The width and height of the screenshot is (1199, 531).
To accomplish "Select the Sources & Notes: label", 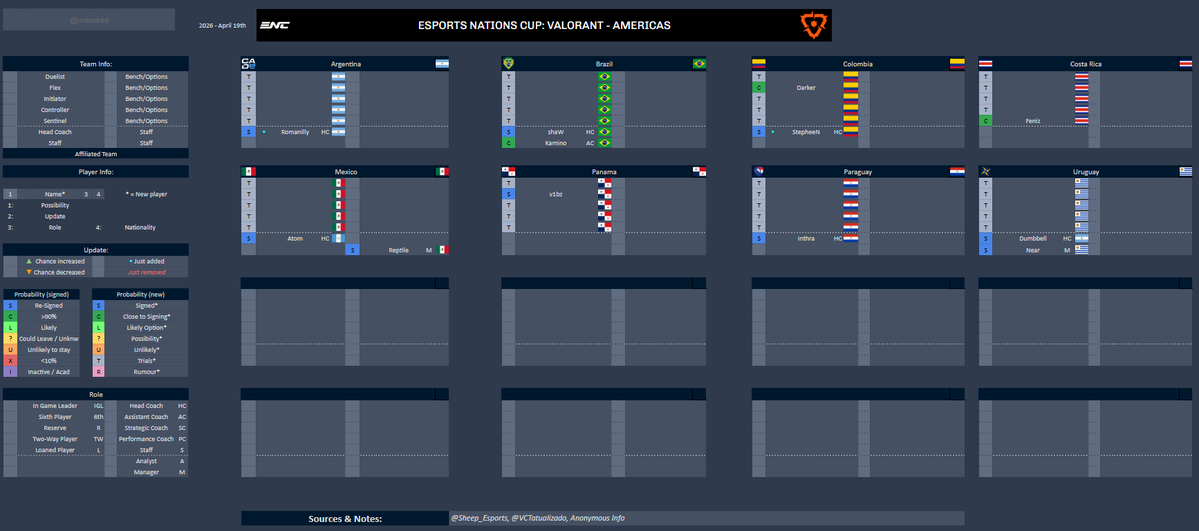I will [x=345, y=518].
